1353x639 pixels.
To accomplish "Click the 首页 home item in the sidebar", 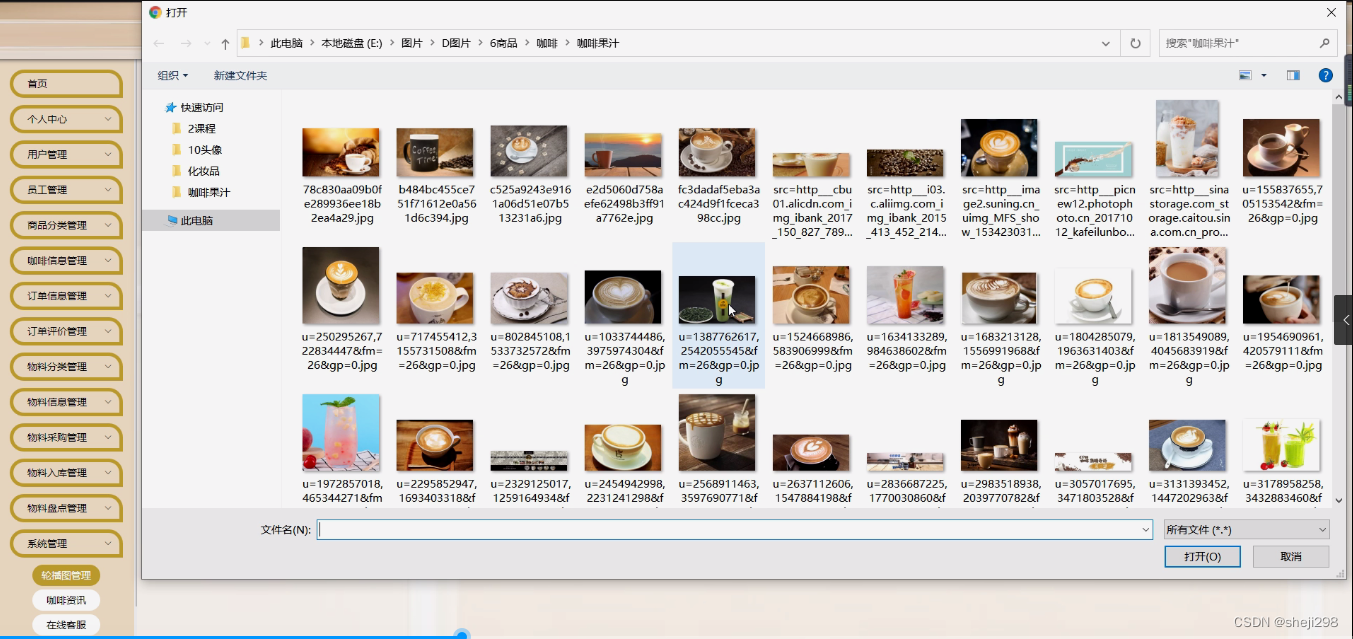I will [65, 84].
